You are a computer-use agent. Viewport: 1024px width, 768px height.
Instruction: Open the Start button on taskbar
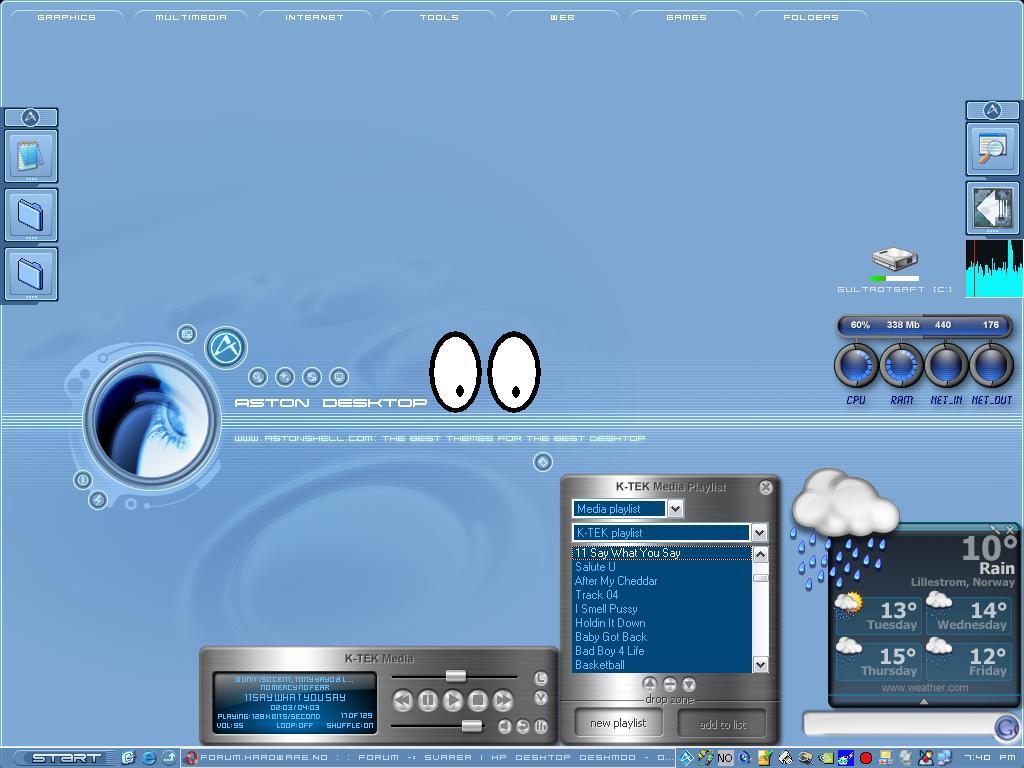[64, 758]
